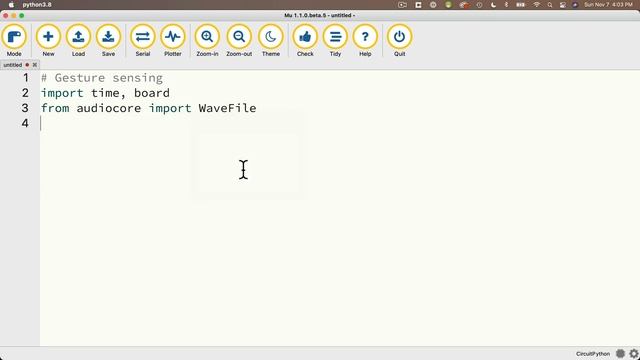Viewport: 640px width, 360px height.
Task: Open Spotlight search in menu bar
Action: pos(550,5)
